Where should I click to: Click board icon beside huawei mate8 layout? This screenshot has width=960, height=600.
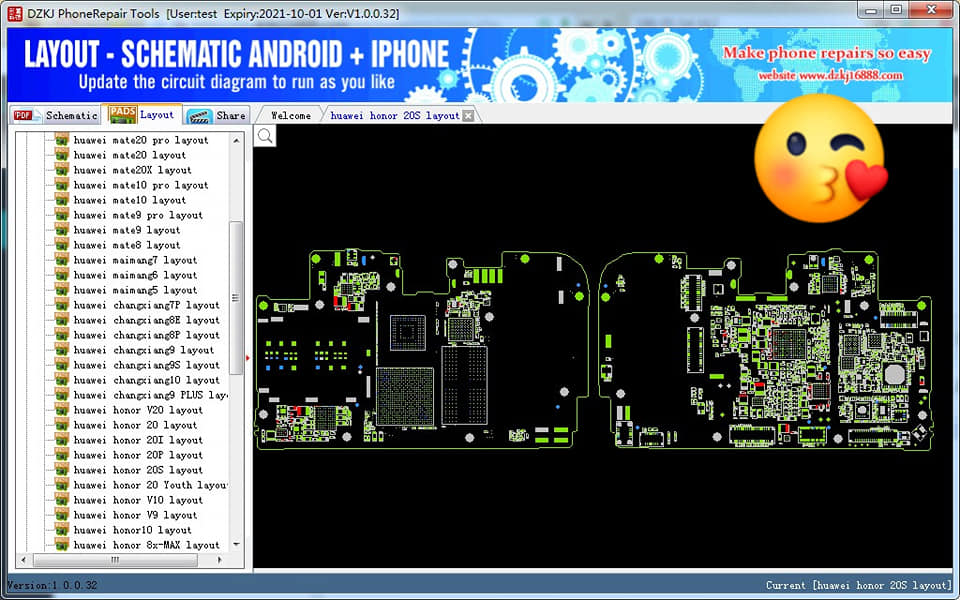61,245
